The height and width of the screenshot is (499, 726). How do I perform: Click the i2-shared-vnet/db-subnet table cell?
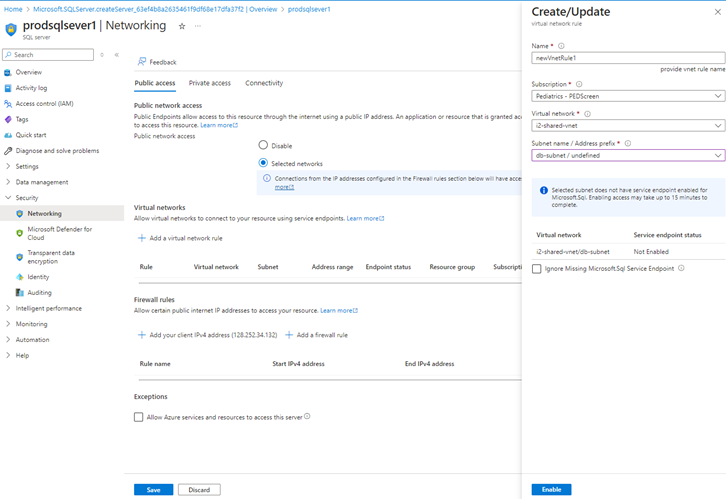click(x=573, y=252)
